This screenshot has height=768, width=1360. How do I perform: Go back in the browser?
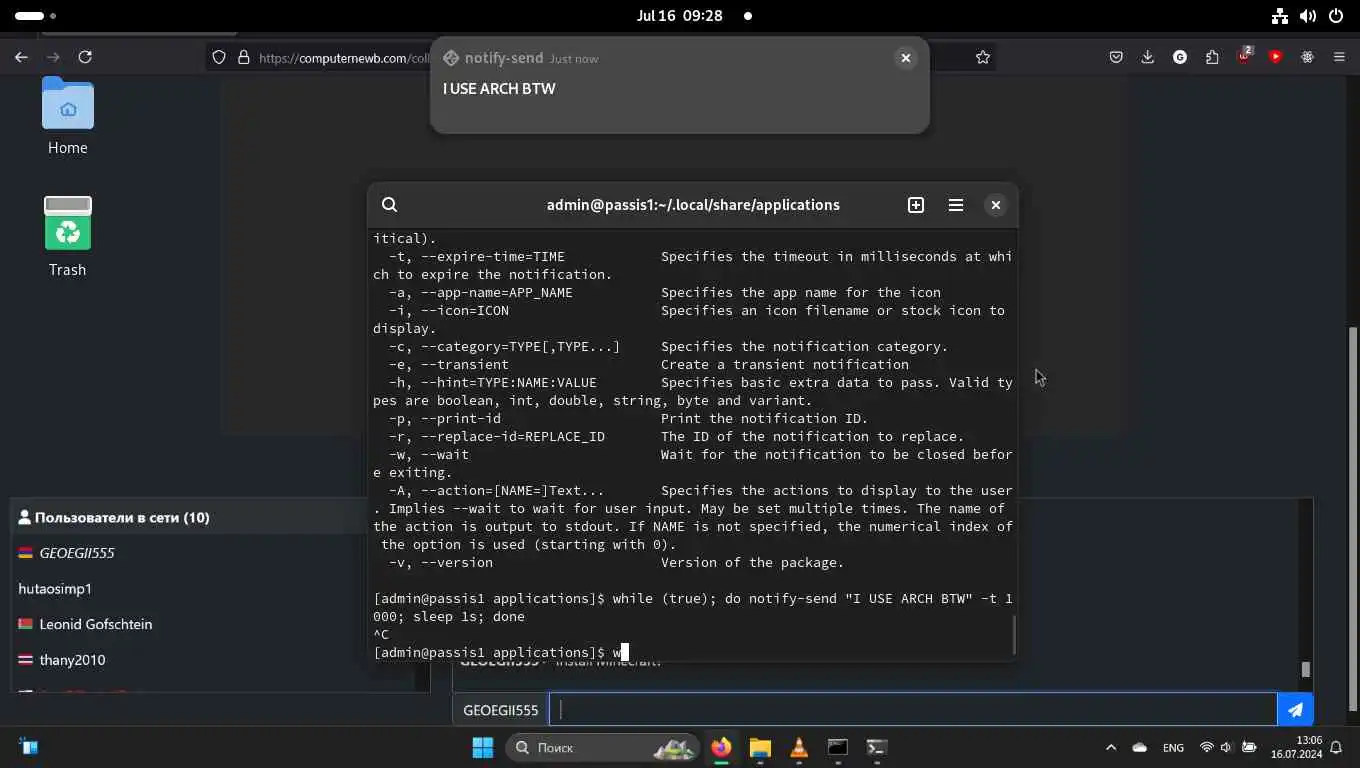coord(21,57)
